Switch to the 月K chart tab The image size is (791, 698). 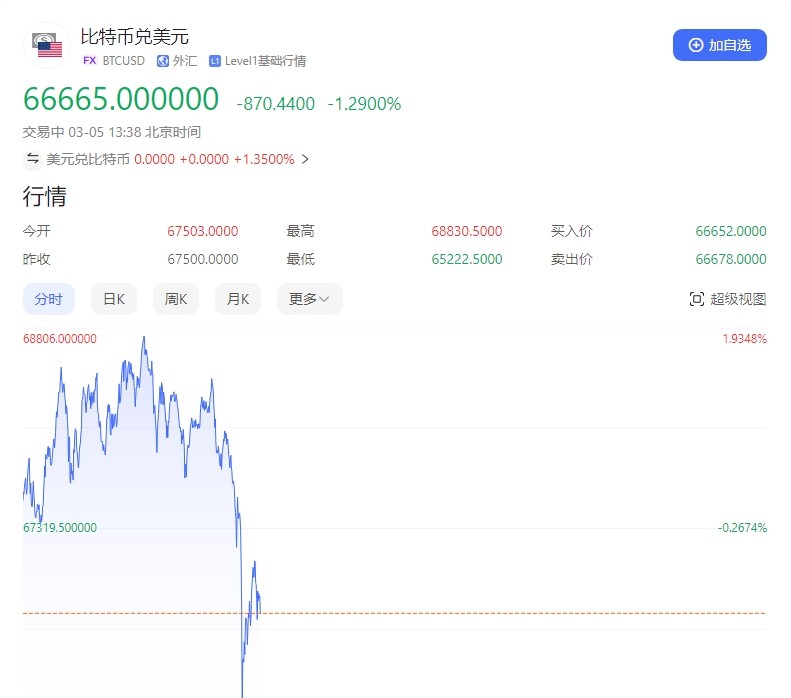[238, 299]
